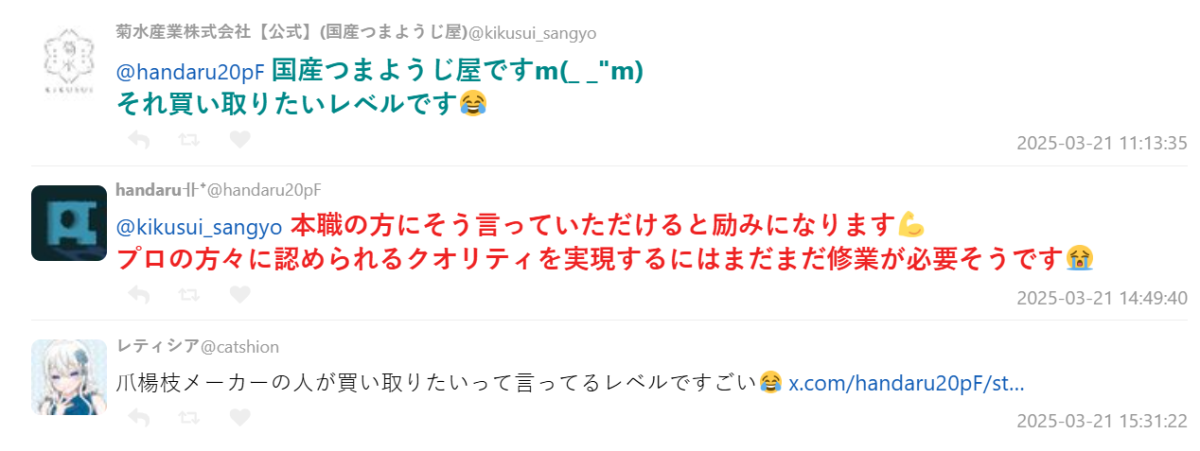The image size is (1200, 451).
Task: Retweet handaru's tweet
Action: [x=188, y=295]
